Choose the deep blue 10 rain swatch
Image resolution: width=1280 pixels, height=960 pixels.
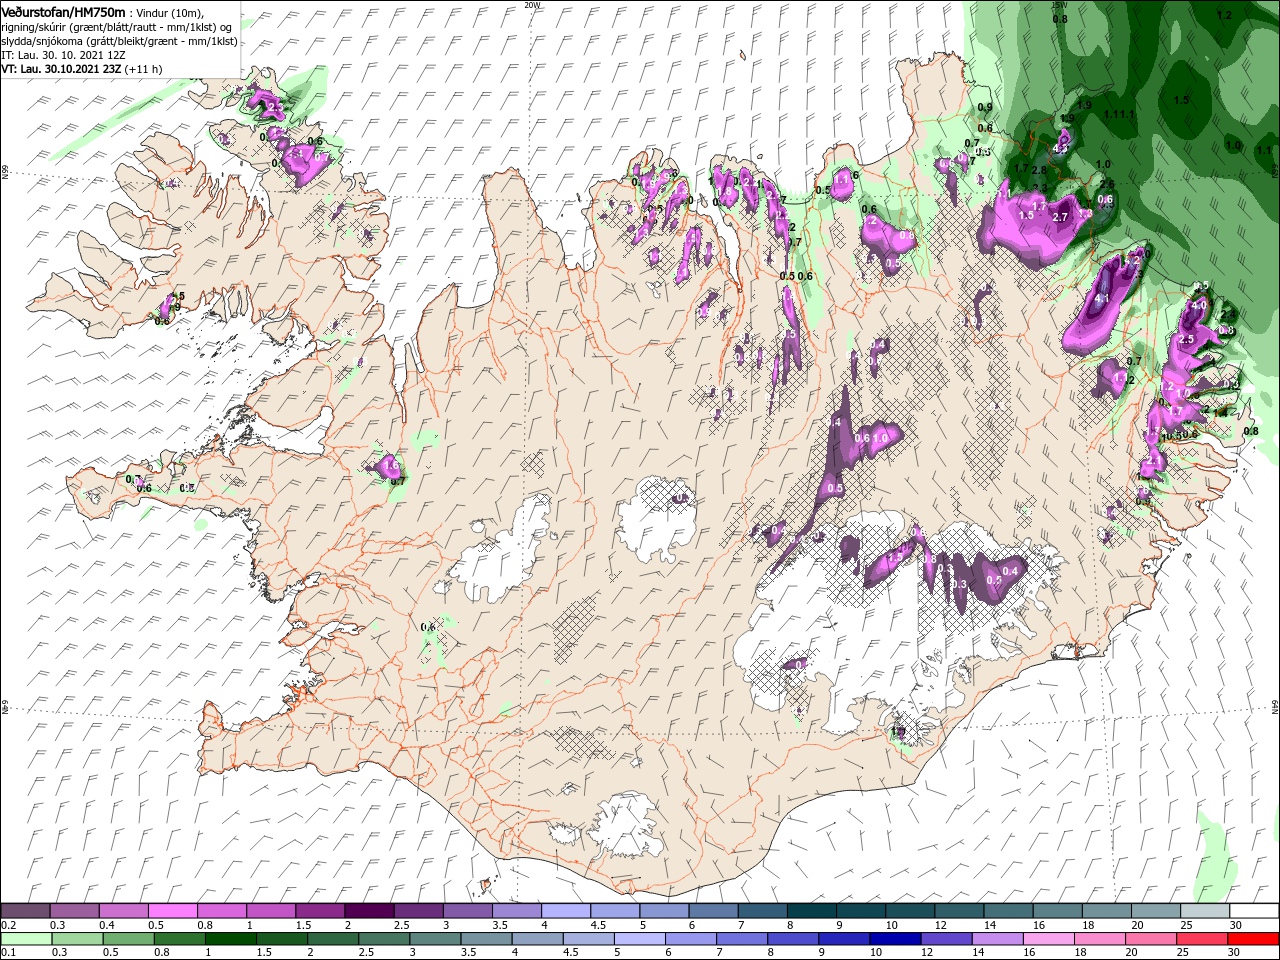coord(895,939)
